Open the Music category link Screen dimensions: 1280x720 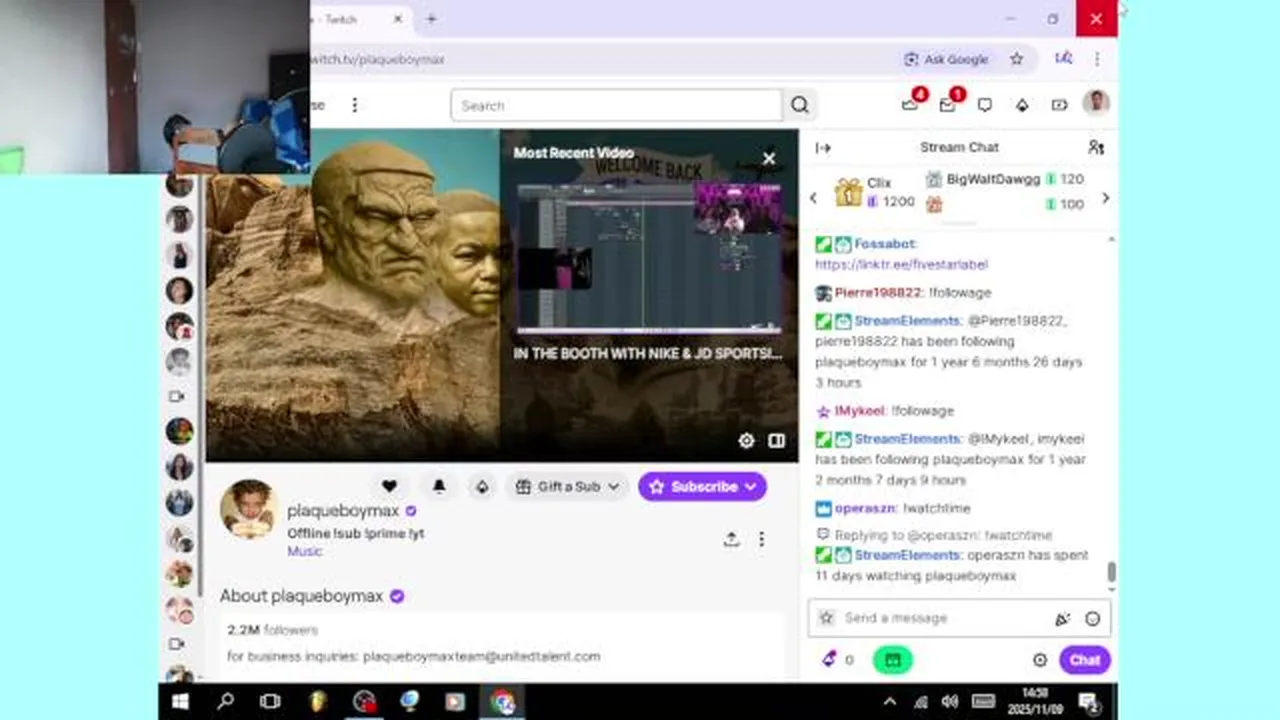pyautogui.click(x=305, y=551)
